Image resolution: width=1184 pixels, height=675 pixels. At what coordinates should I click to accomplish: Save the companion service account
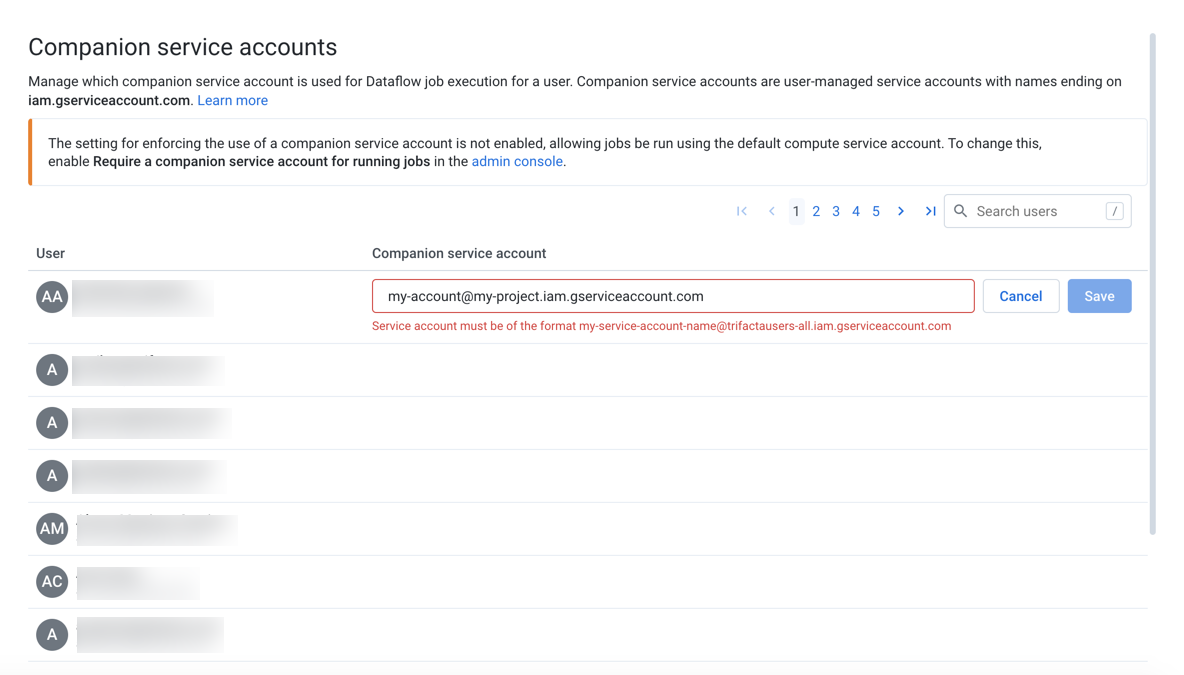click(1099, 295)
